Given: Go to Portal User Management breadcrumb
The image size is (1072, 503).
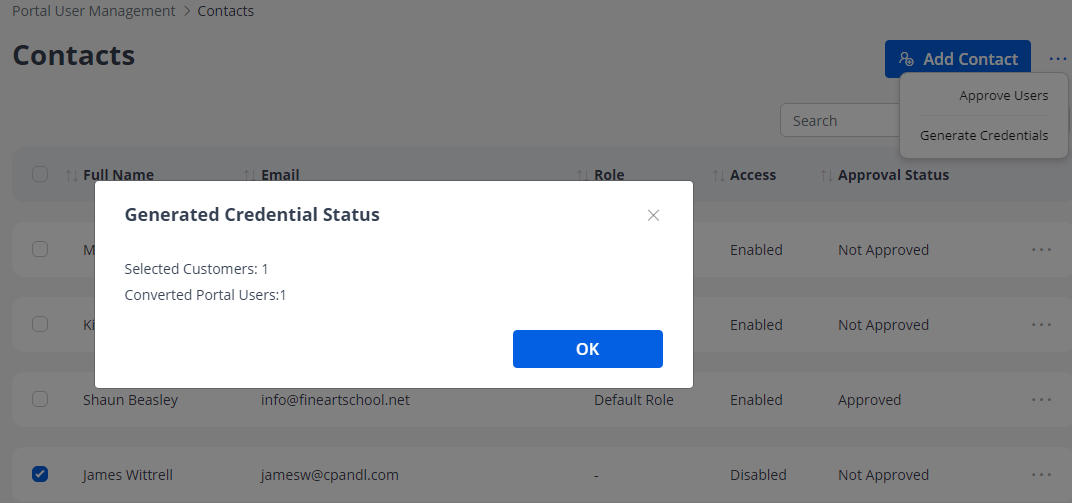Looking at the screenshot, I should click(94, 11).
